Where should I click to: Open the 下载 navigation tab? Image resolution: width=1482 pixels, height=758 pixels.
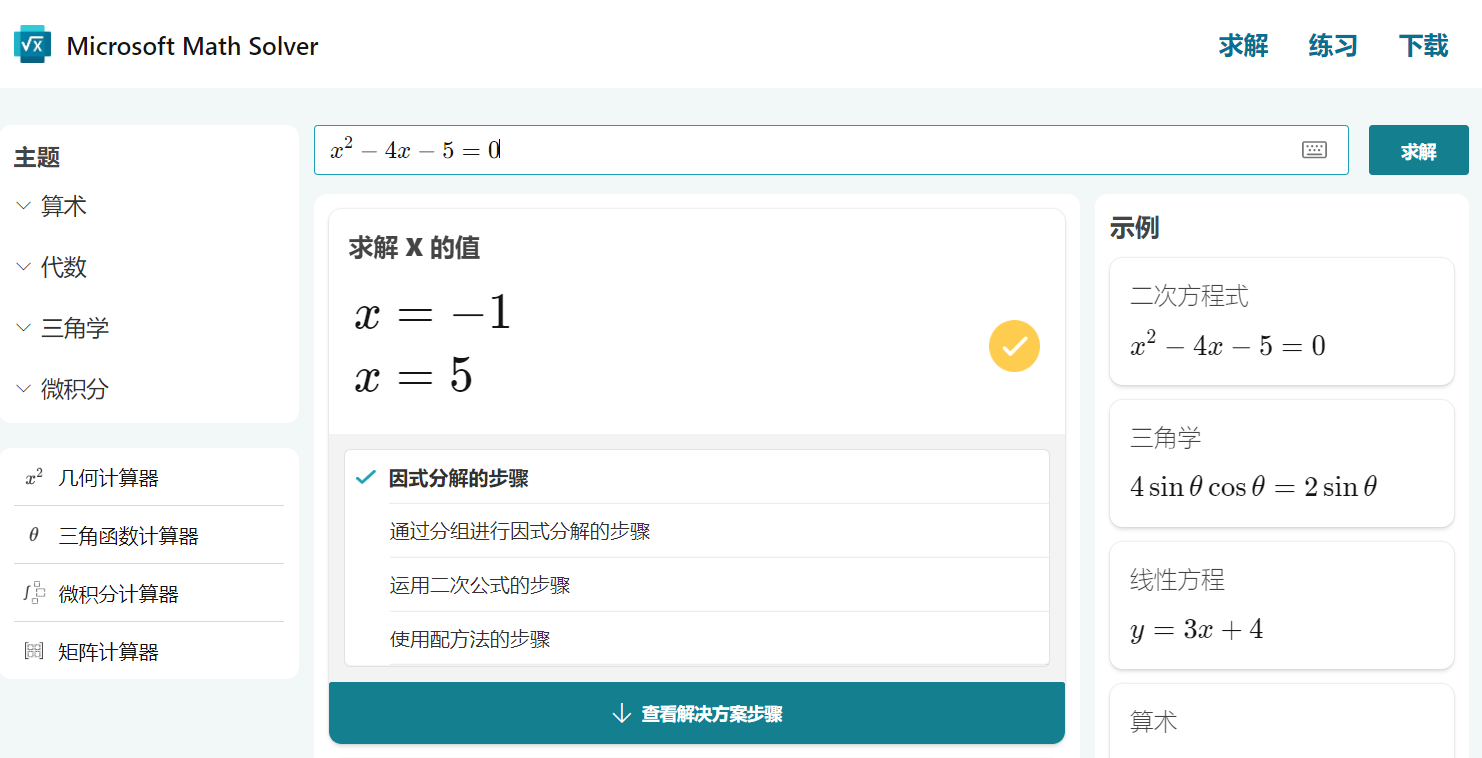tap(1423, 46)
